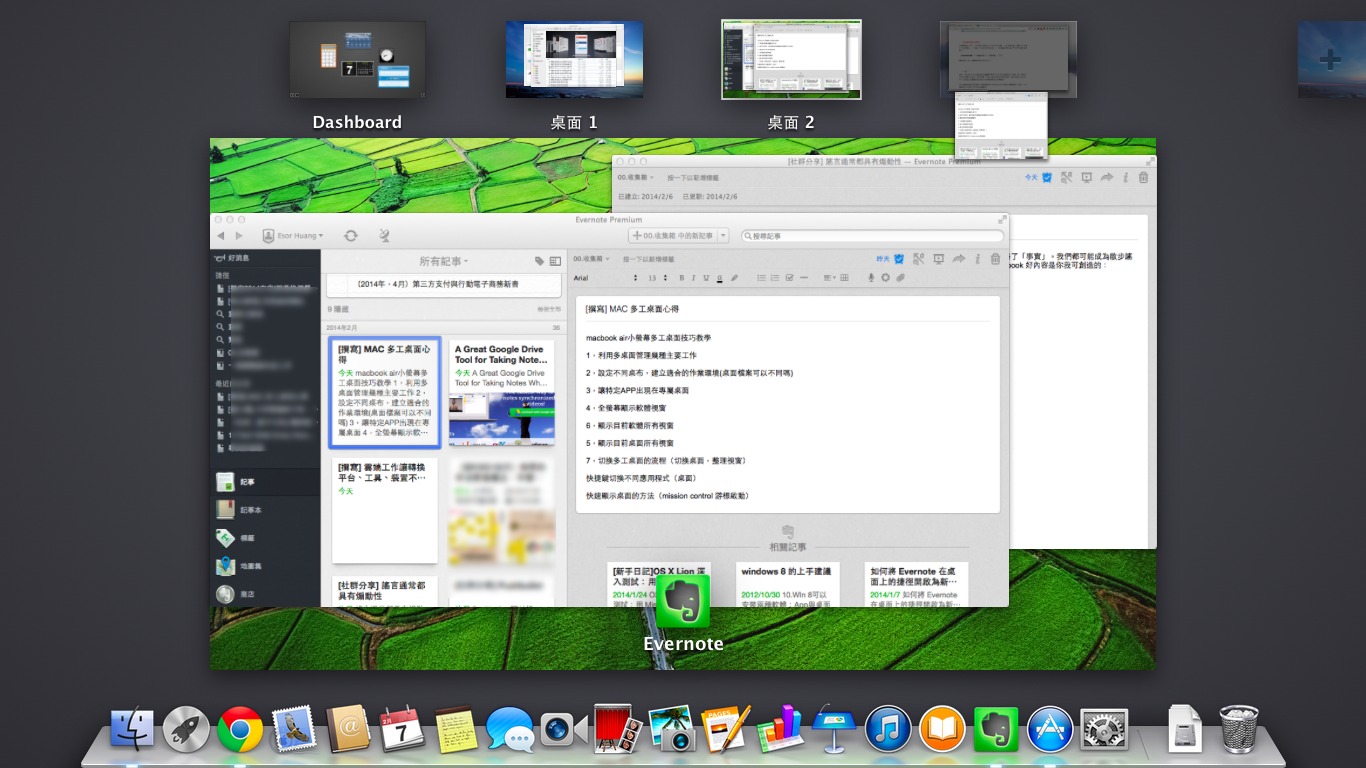Open the 00.收集箱 notebook selector in editor

pos(591,259)
